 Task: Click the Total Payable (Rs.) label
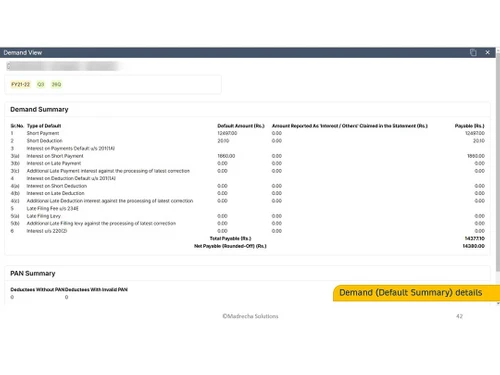(230, 238)
